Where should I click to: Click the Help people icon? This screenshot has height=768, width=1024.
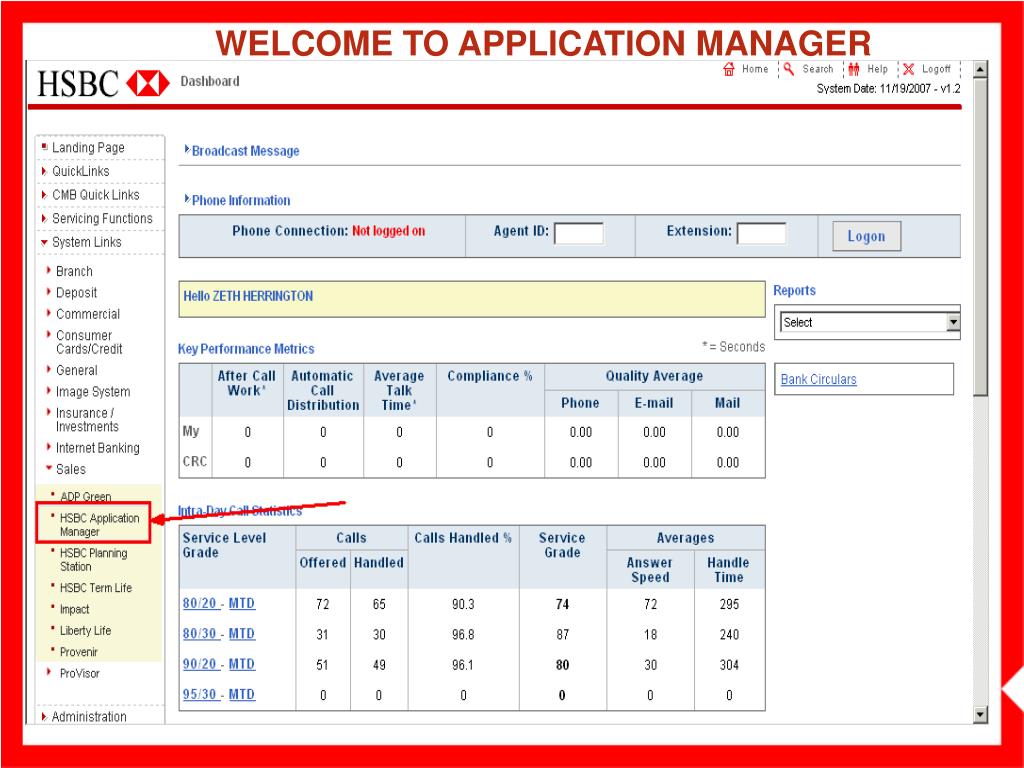point(854,69)
